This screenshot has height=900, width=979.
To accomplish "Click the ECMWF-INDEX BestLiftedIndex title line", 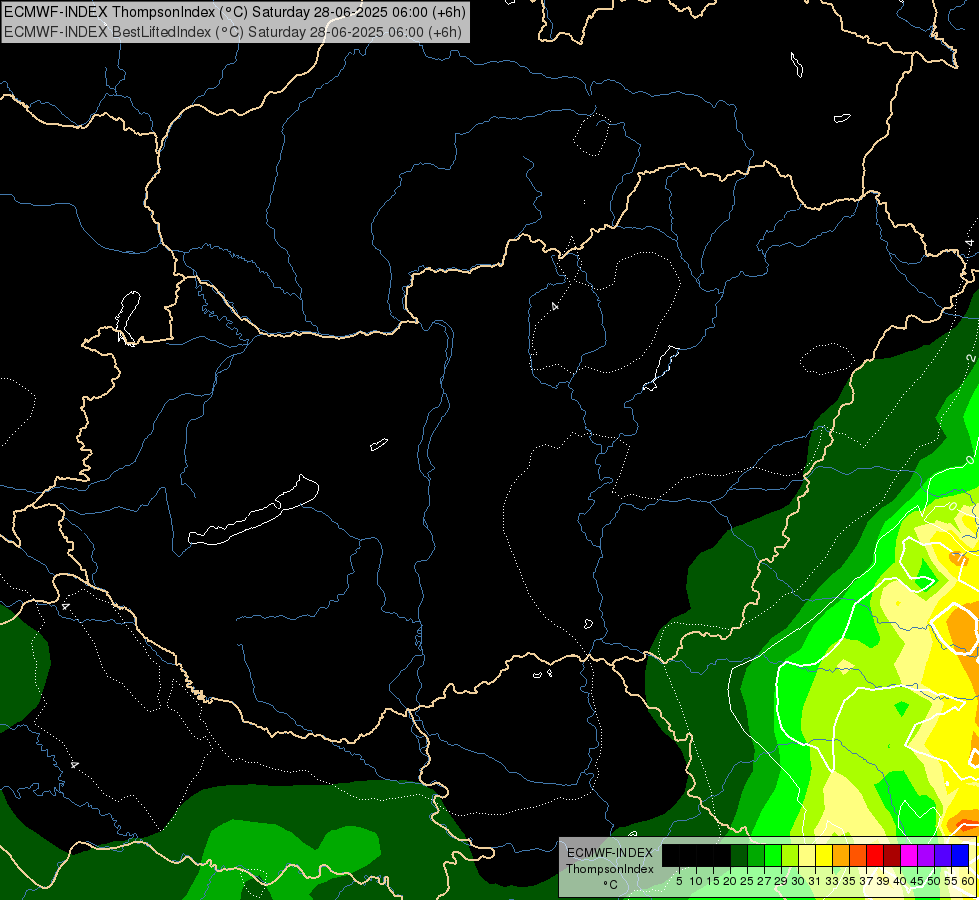I will pyautogui.click(x=233, y=32).
